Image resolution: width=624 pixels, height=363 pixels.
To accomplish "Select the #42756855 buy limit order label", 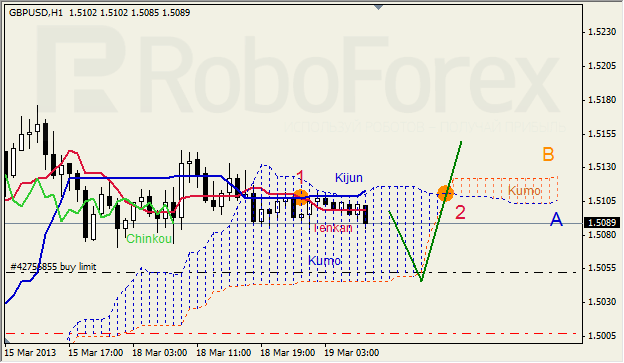I will coord(53,267).
